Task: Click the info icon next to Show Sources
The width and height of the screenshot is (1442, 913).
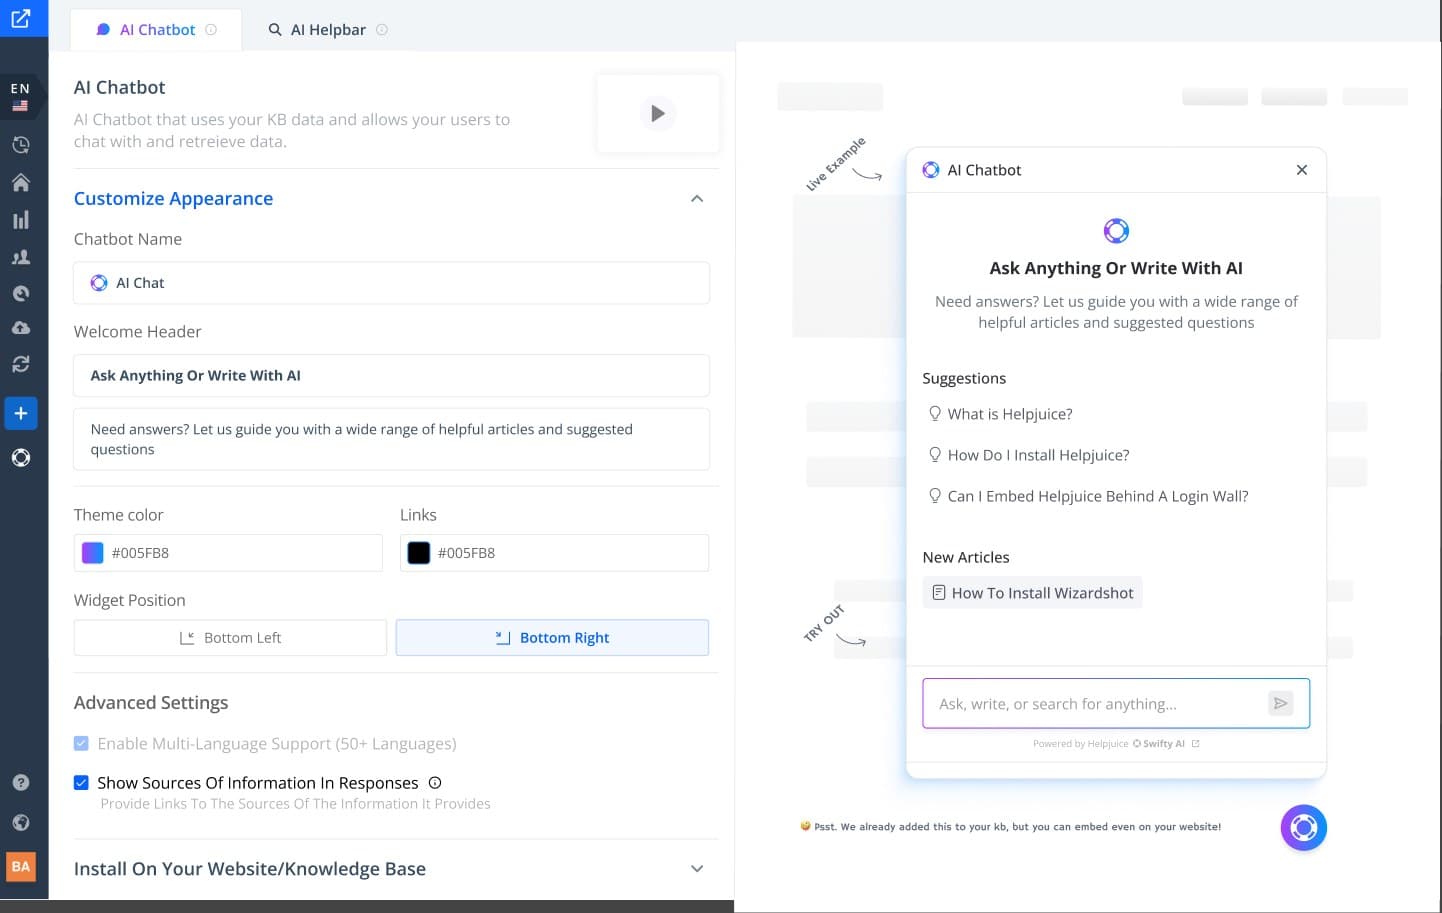Action: (435, 783)
